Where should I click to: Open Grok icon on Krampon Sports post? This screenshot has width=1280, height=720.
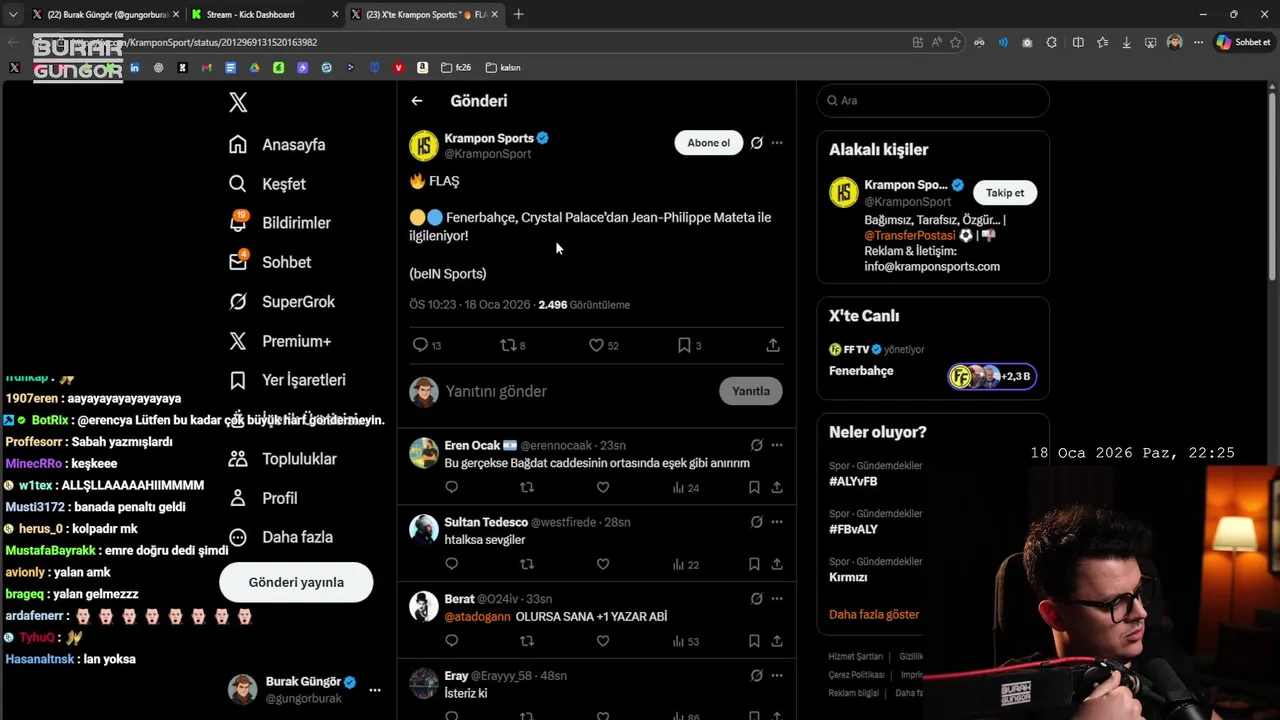click(x=757, y=143)
